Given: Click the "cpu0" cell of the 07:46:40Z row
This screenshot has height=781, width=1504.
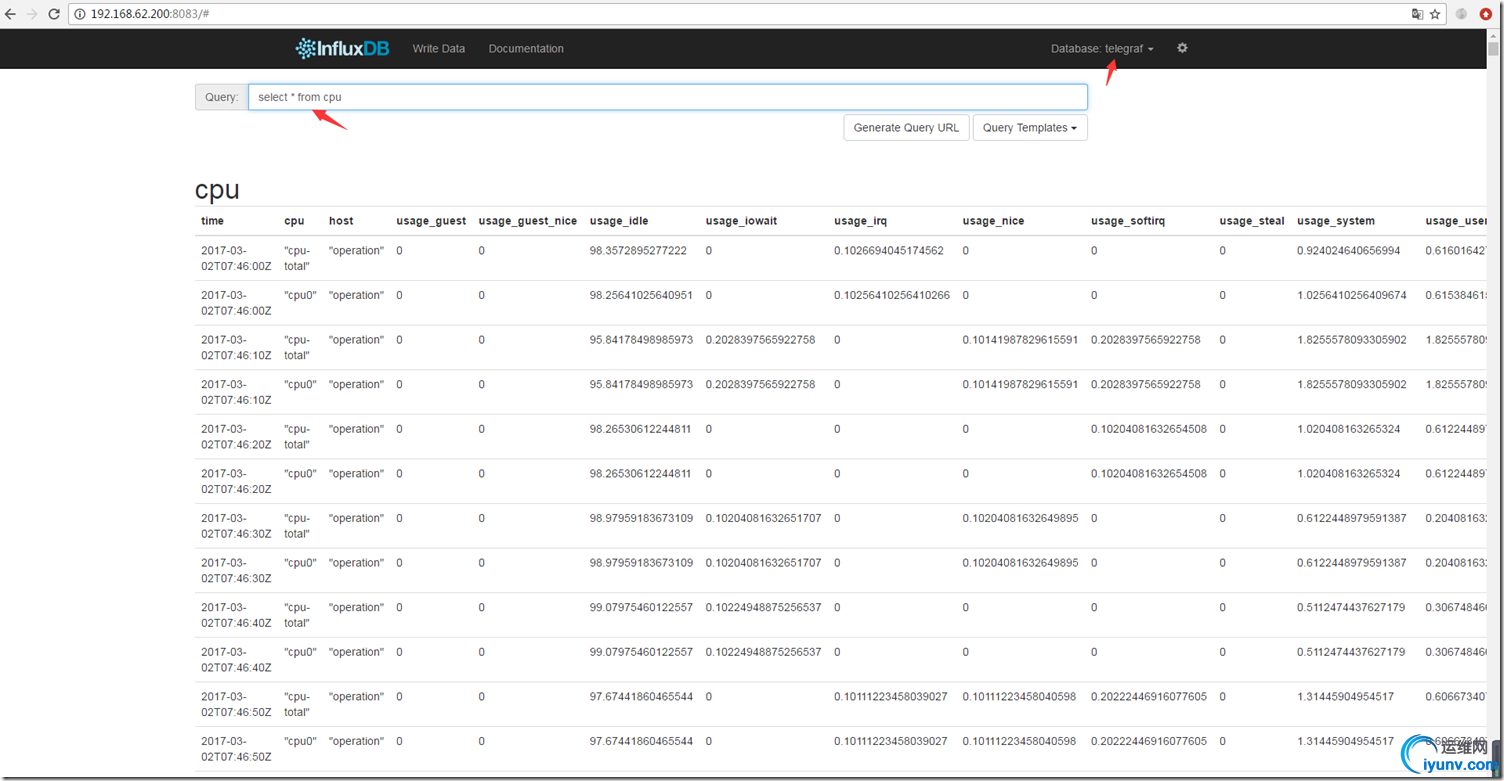Looking at the screenshot, I should (300, 652).
